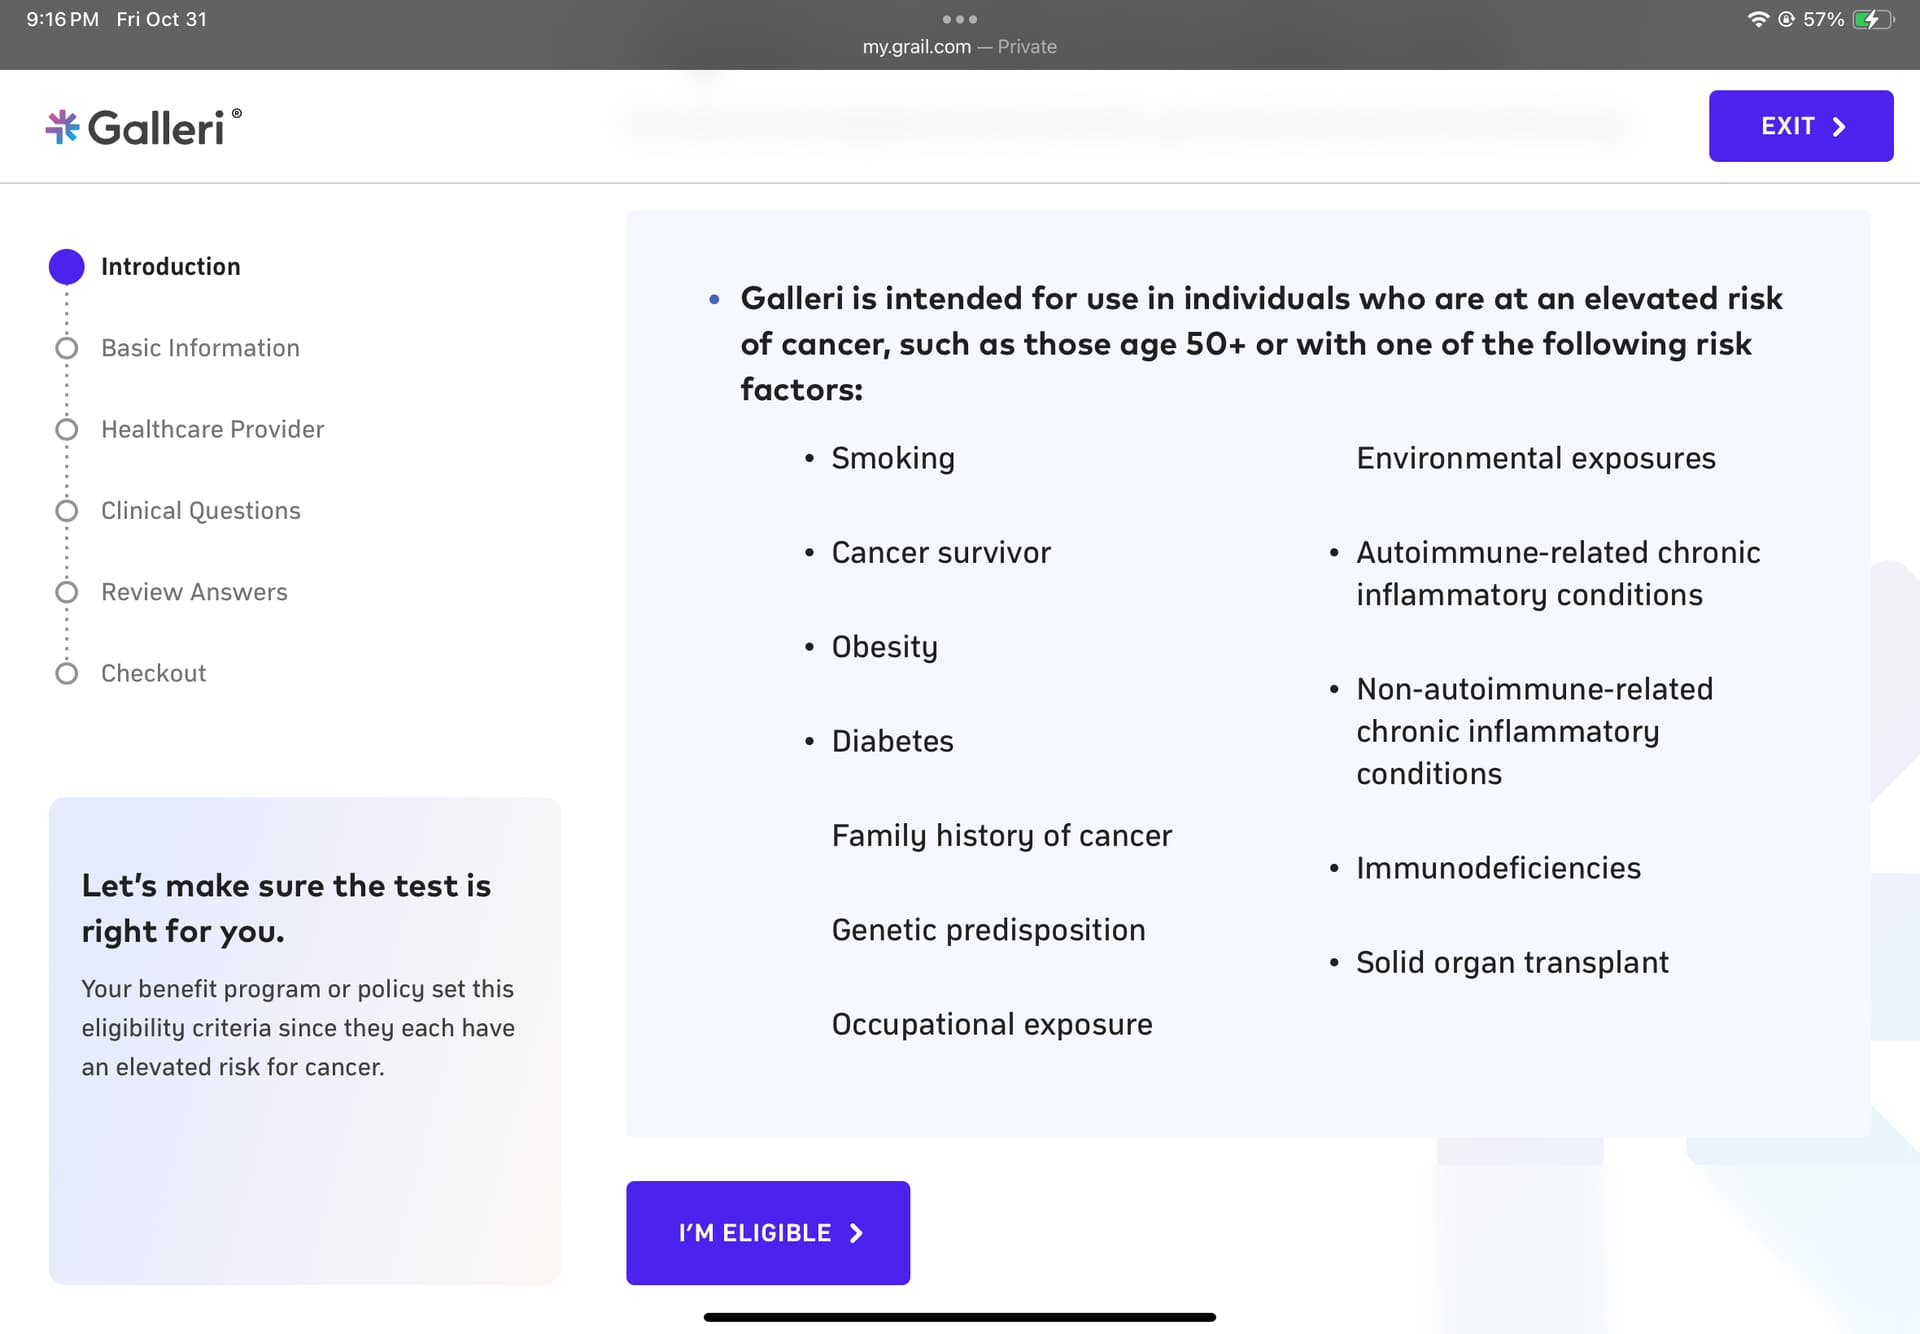
Task: Go to the Checkout step
Action: 153,673
